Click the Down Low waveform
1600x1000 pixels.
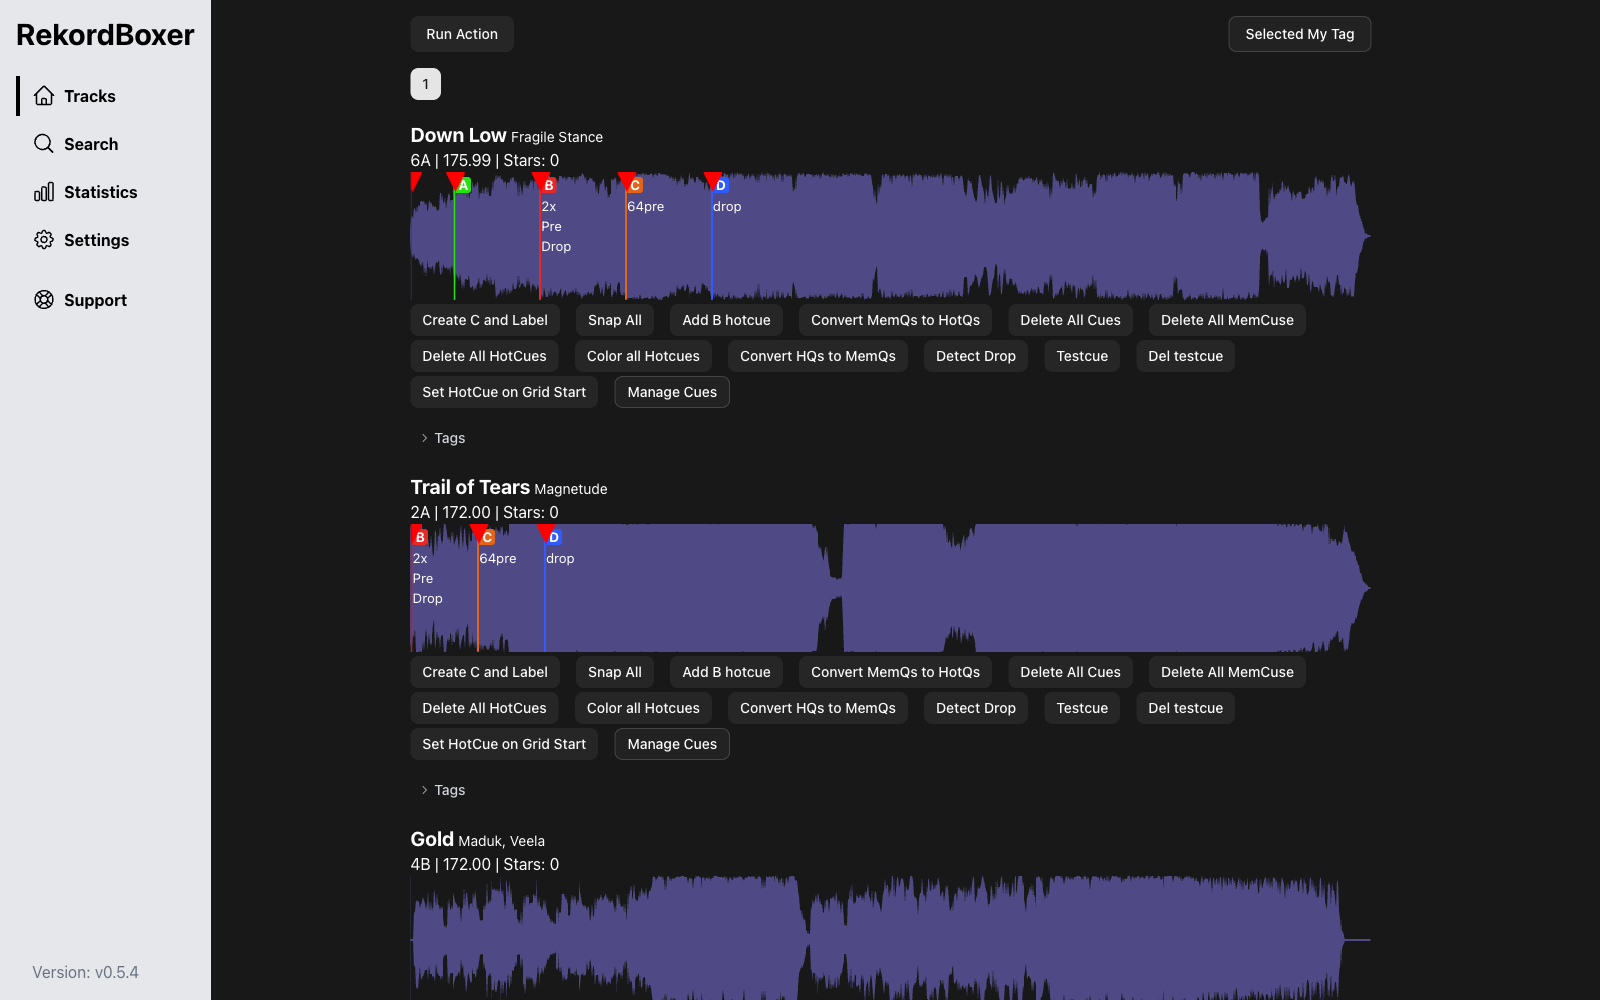[x=890, y=236]
